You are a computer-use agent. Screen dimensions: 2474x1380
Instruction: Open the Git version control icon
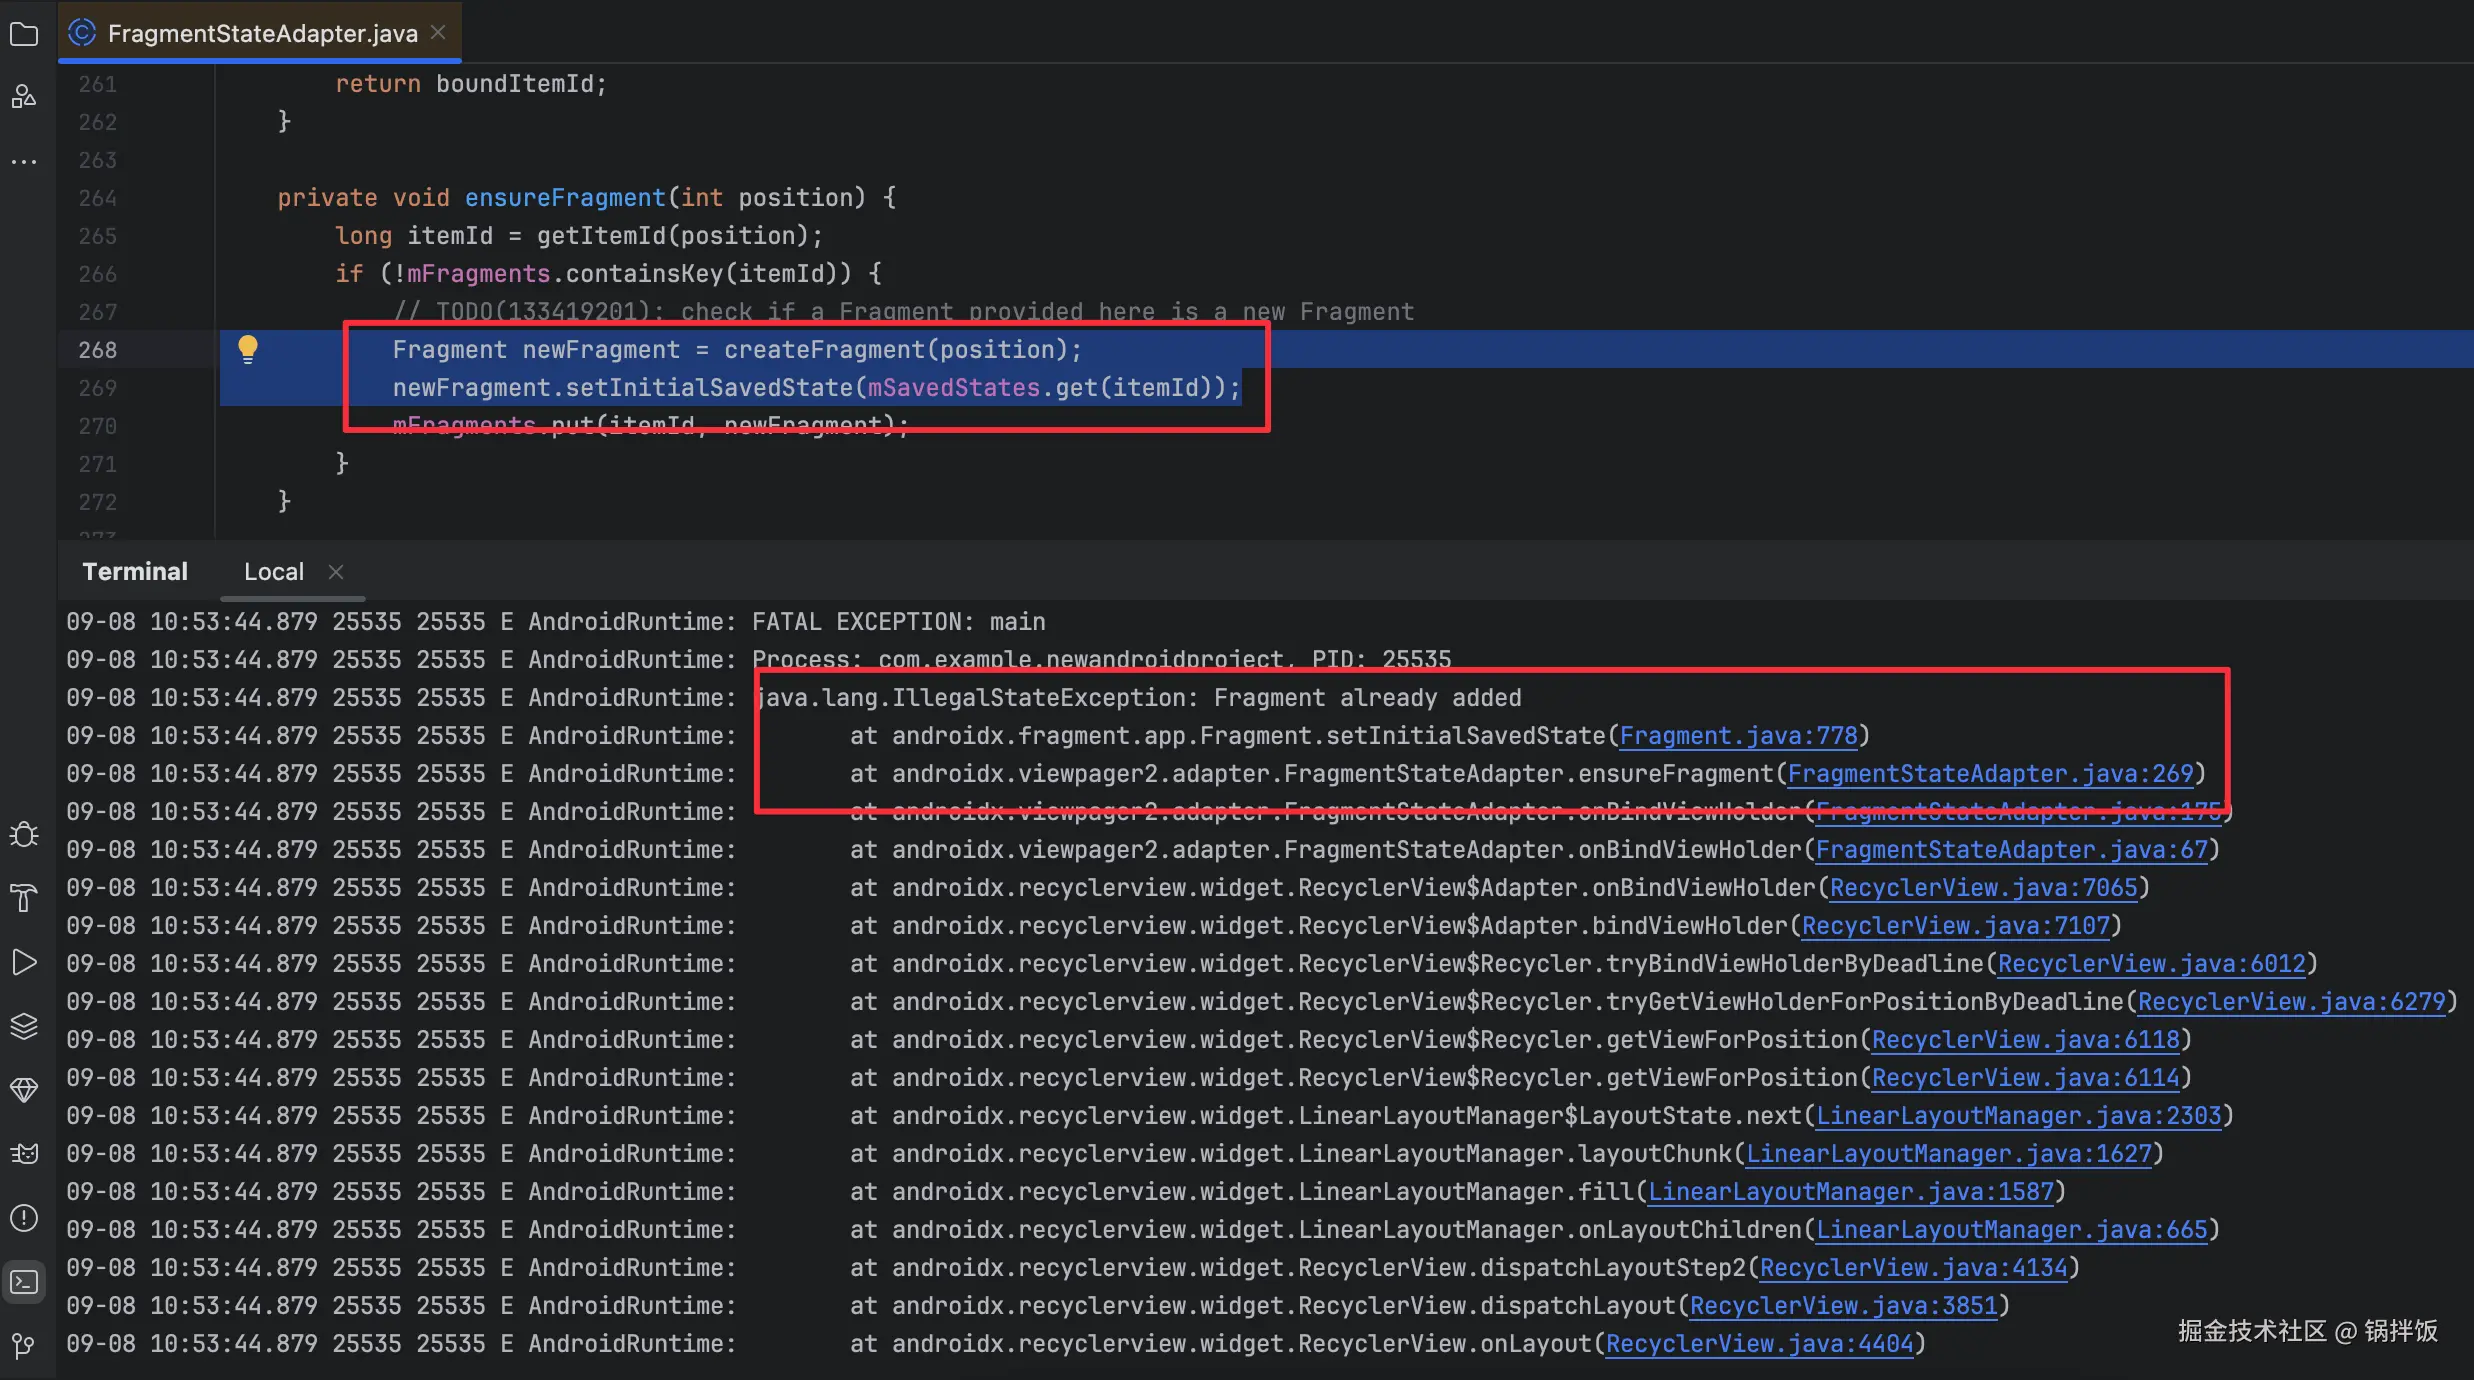(24, 1345)
